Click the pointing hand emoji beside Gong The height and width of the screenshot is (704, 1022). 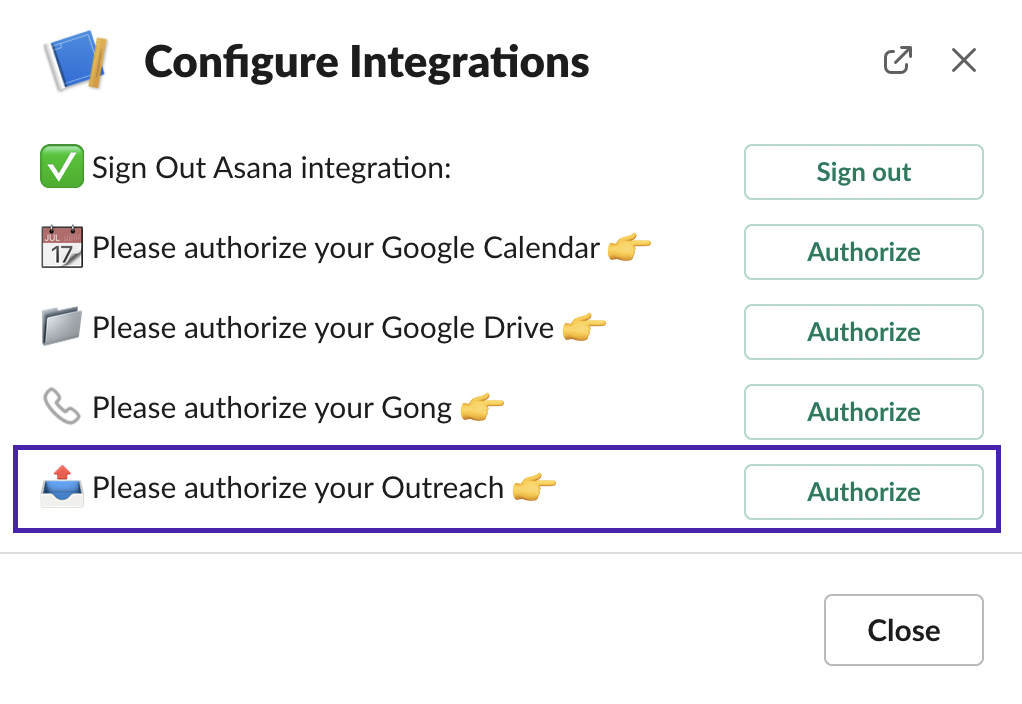click(482, 407)
